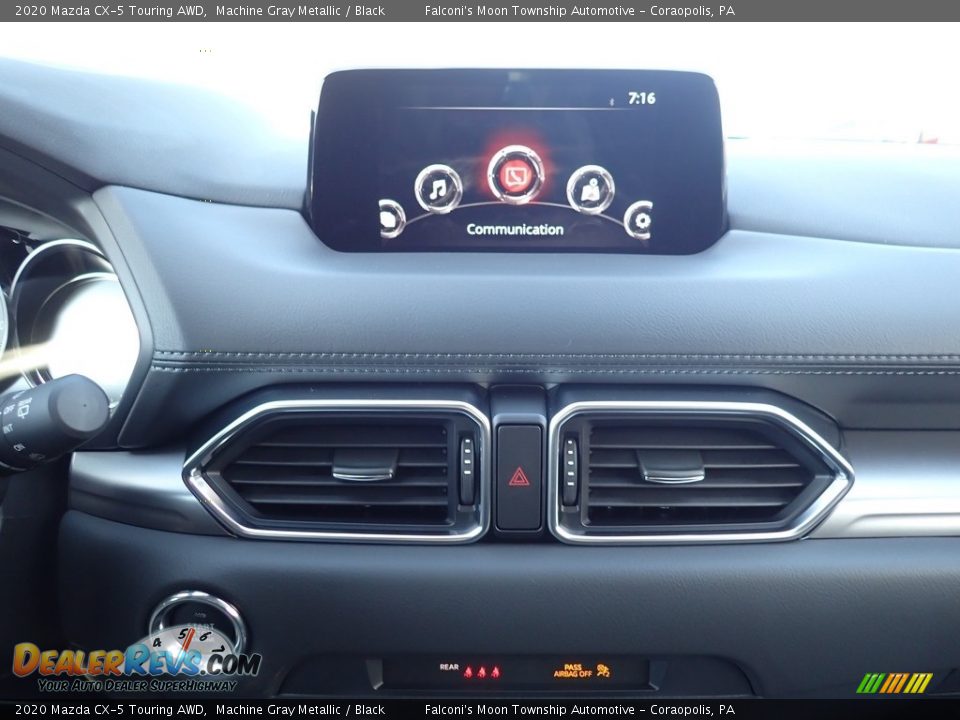Click the bottom caption 2020 Mazda CX-5 title

click(x=110, y=710)
